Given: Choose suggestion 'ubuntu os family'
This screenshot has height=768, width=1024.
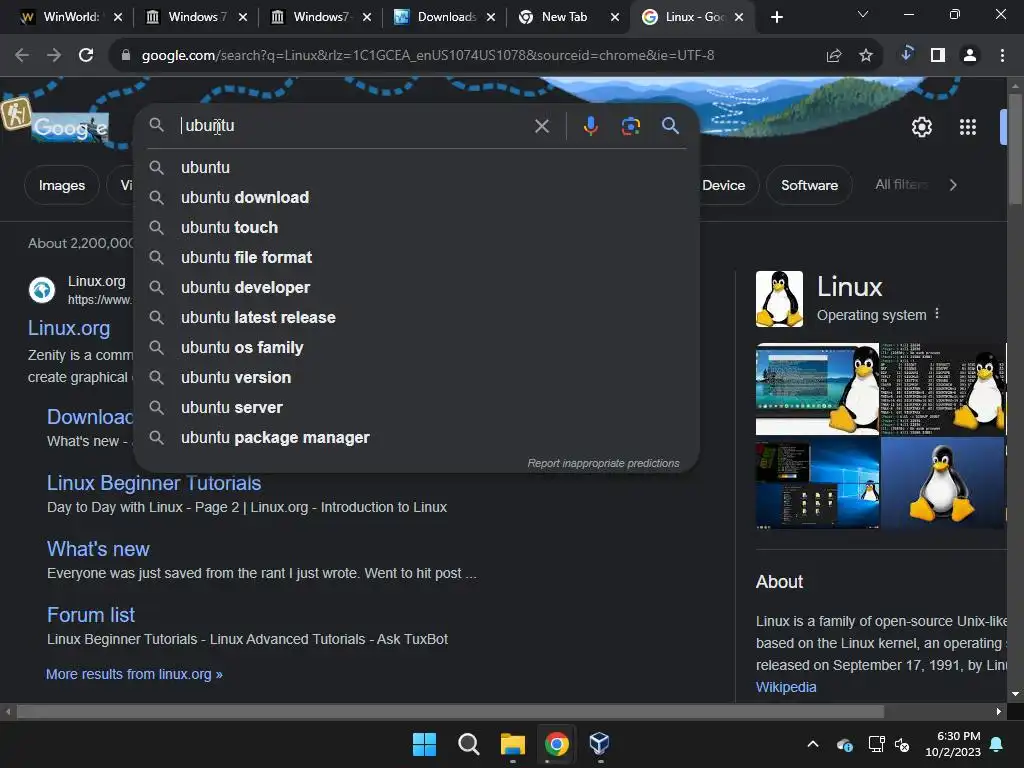Looking at the screenshot, I should pyautogui.click(x=416, y=347).
